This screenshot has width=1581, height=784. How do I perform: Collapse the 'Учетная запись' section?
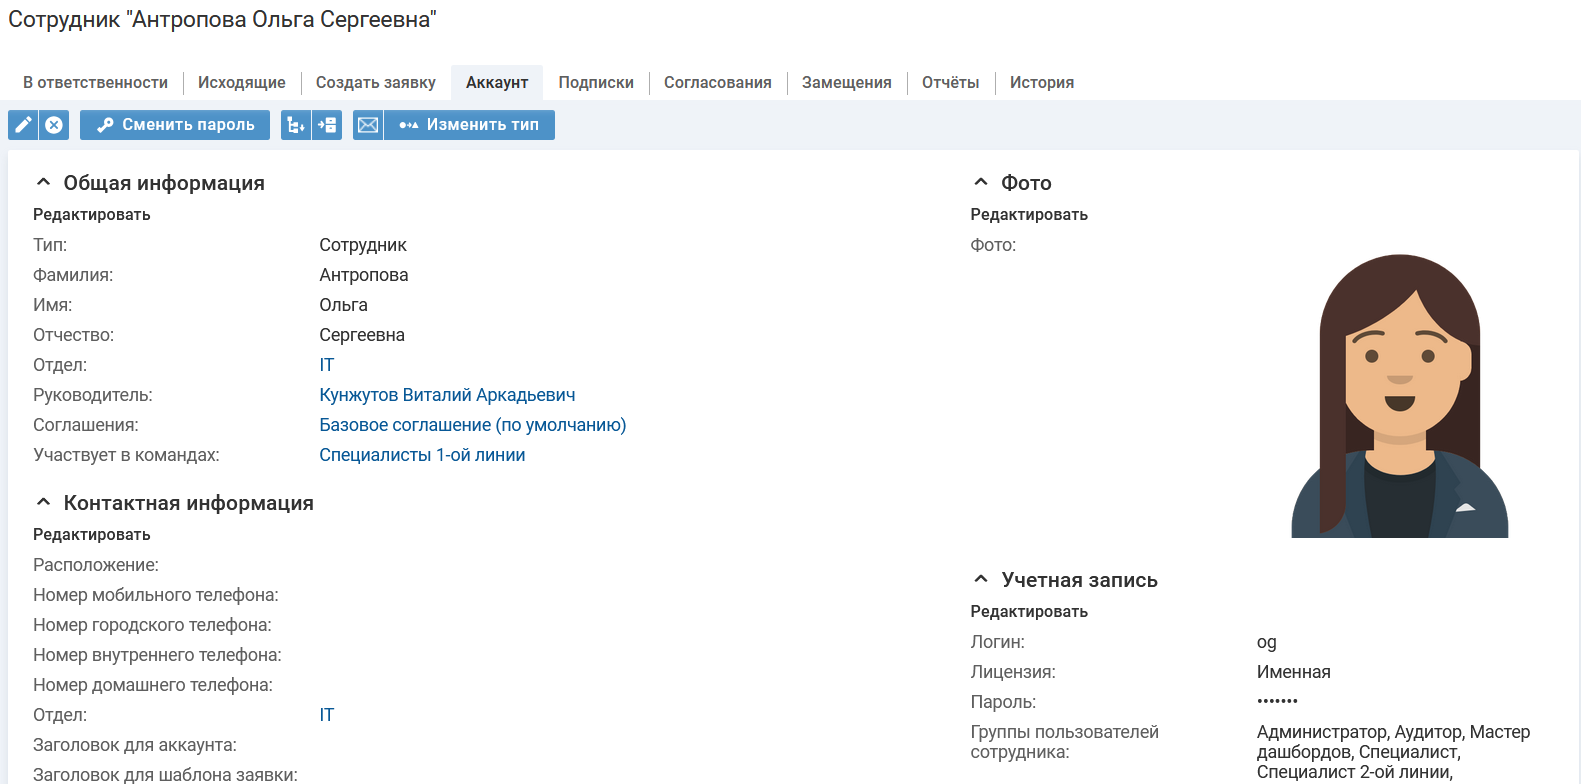pyautogui.click(x=981, y=579)
